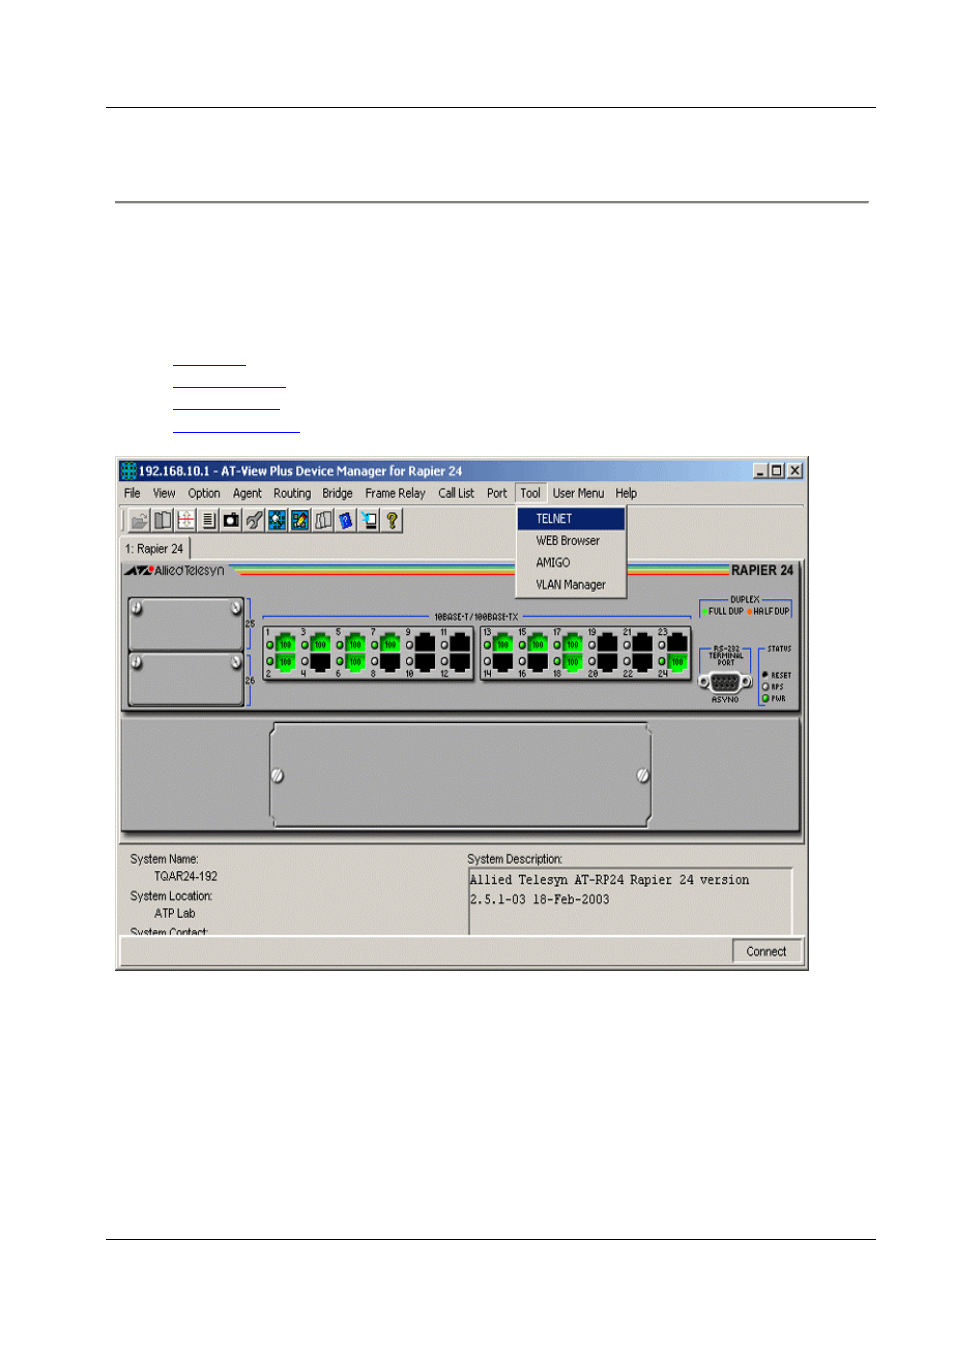Click expansion slot 25 blank plate
This screenshot has height=1350, width=954.
click(186, 624)
